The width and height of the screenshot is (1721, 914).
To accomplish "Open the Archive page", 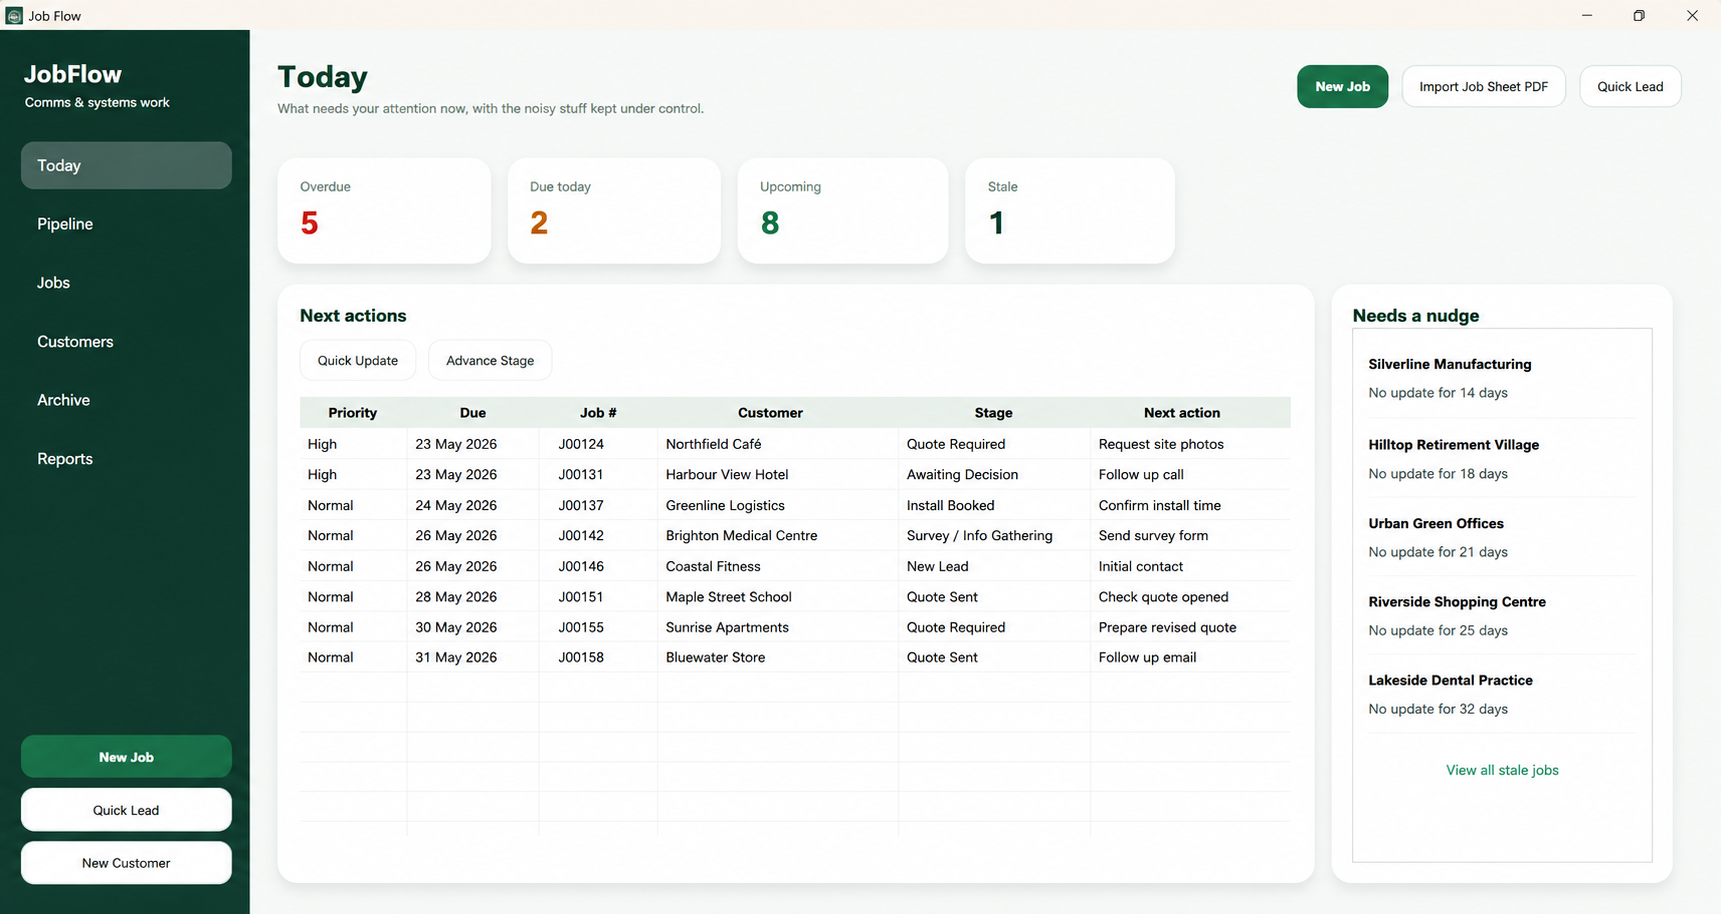I will point(126,400).
